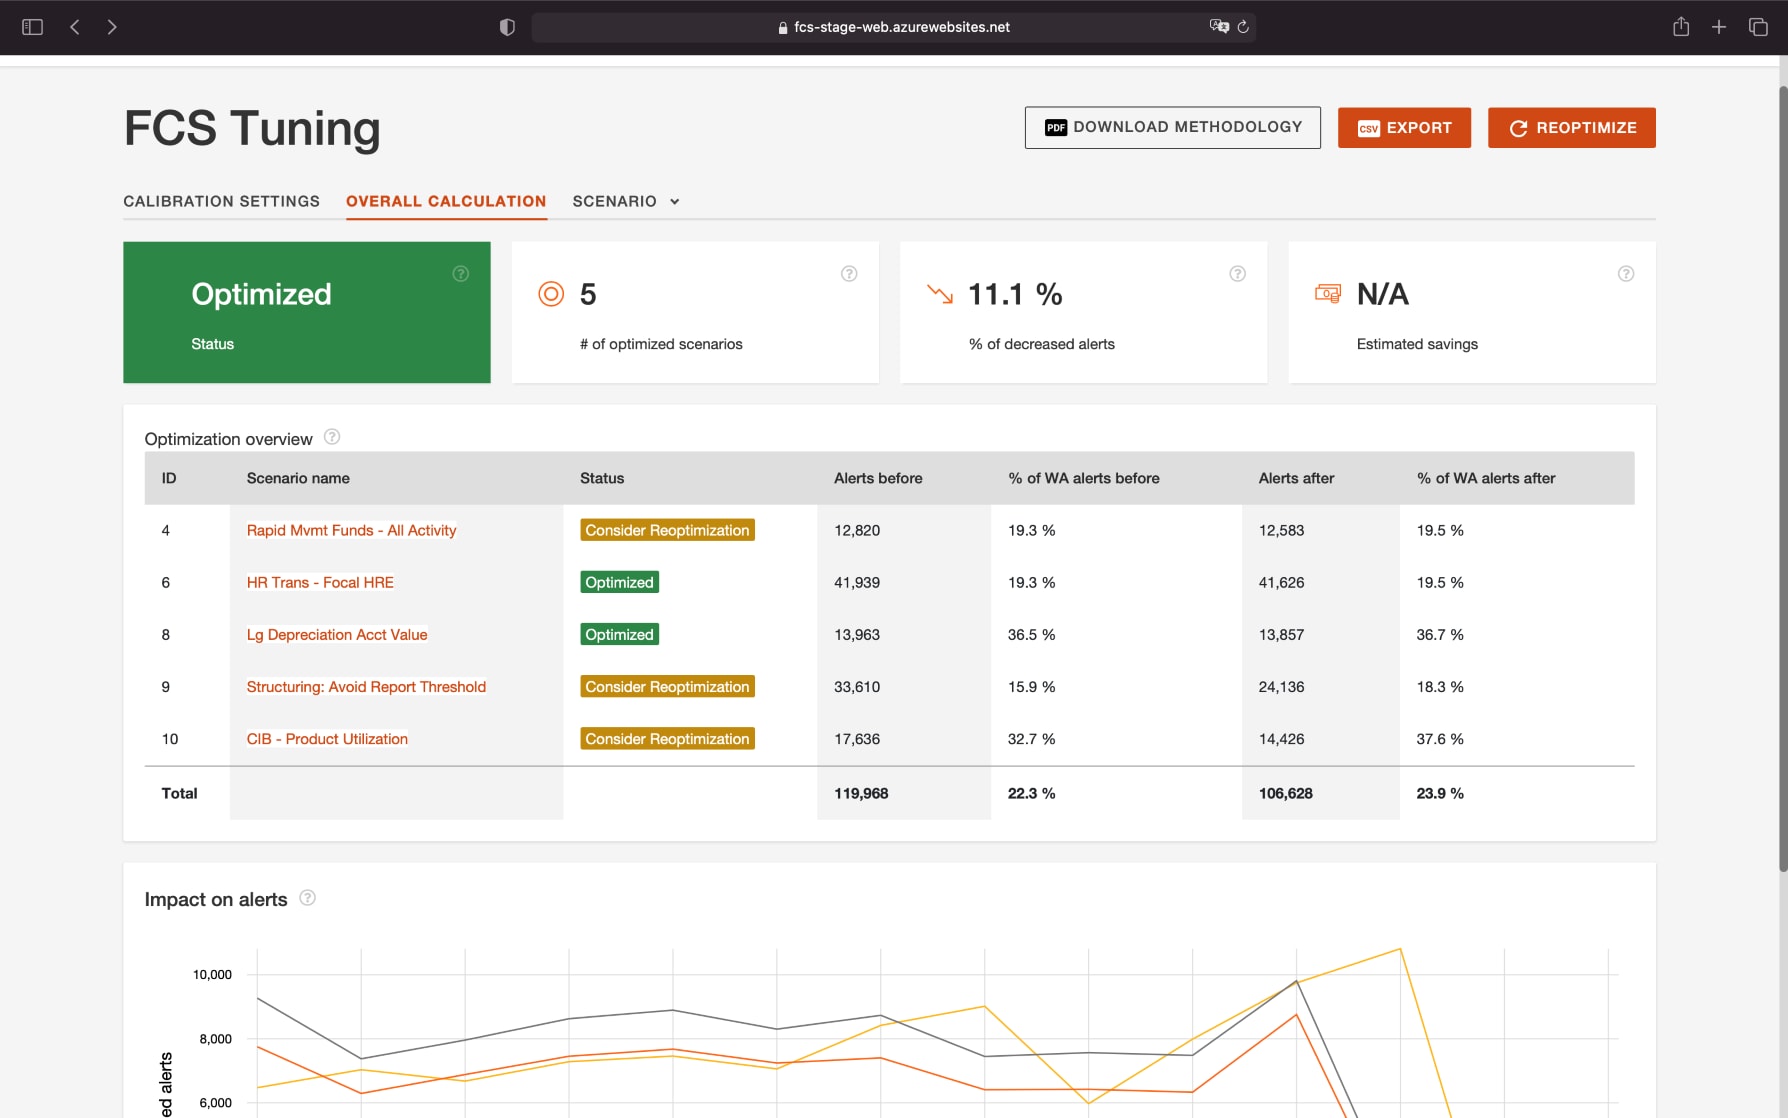Expand the Scenario dropdown tab
The width and height of the screenshot is (1788, 1118).
coord(626,201)
